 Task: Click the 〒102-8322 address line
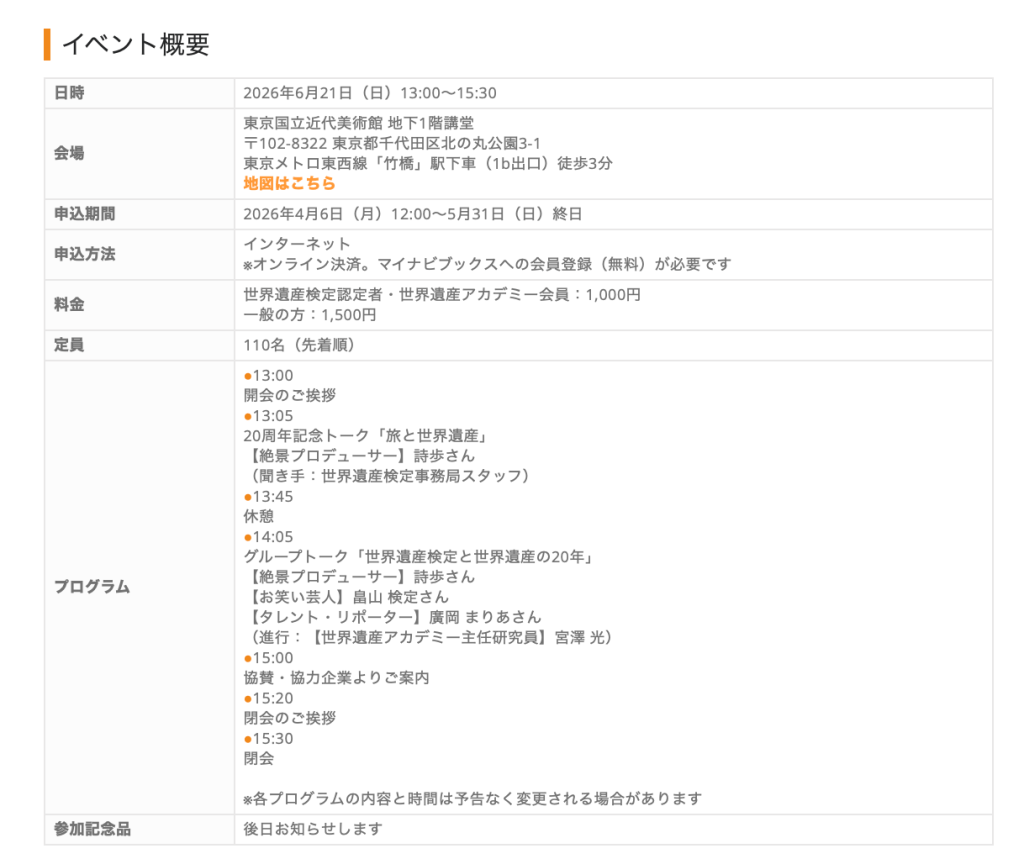tap(394, 144)
